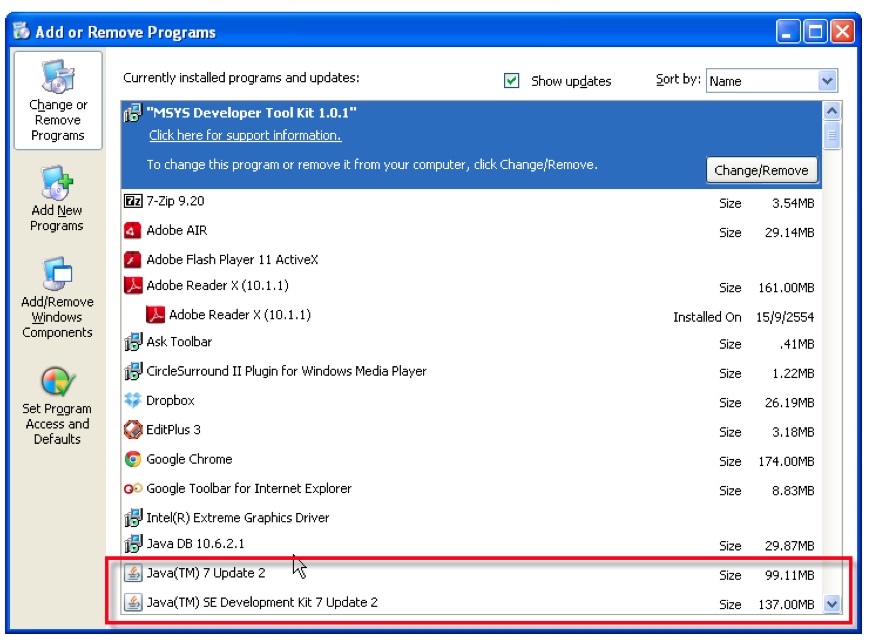Open Add/Remove Windows Components icon
The image size is (870, 642).
[x=58, y=273]
